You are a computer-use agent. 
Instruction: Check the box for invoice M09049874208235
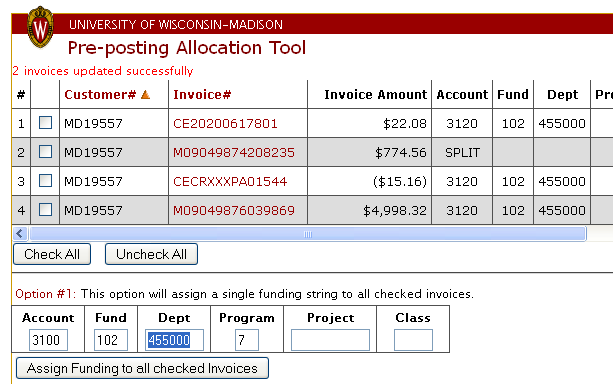pyautogui.click(x=45, y=152)
